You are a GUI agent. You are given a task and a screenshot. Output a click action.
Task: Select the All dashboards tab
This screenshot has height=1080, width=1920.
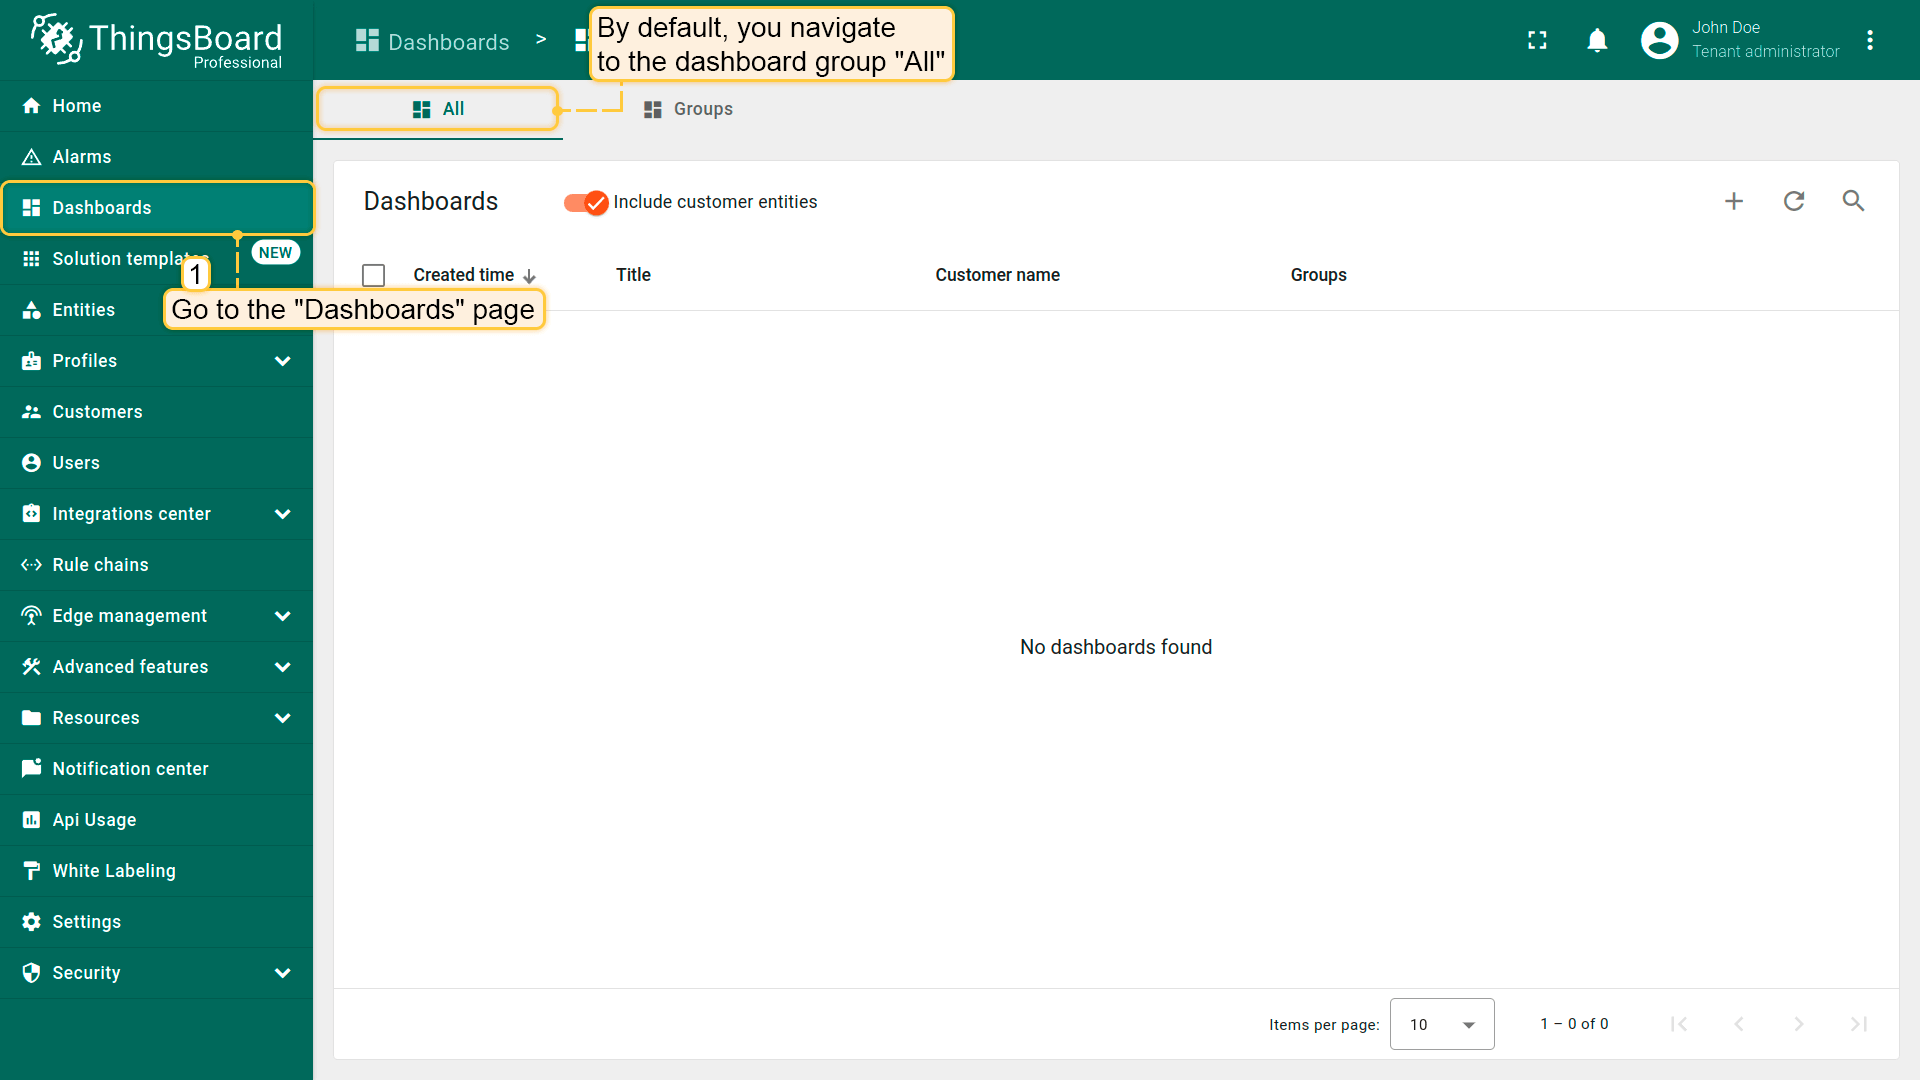coord(438,109)
